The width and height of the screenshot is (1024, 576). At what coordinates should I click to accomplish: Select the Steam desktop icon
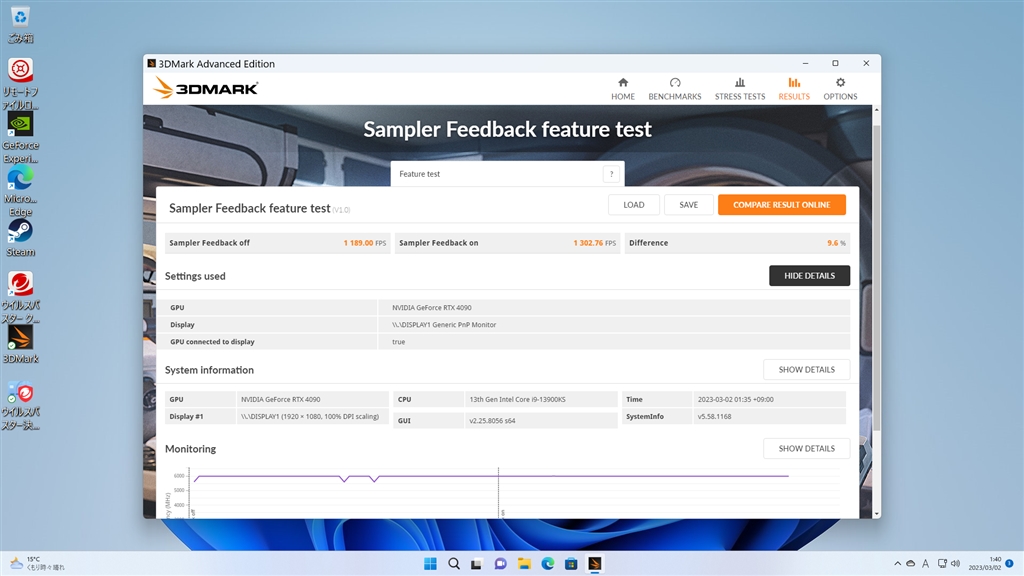[20, 238]
